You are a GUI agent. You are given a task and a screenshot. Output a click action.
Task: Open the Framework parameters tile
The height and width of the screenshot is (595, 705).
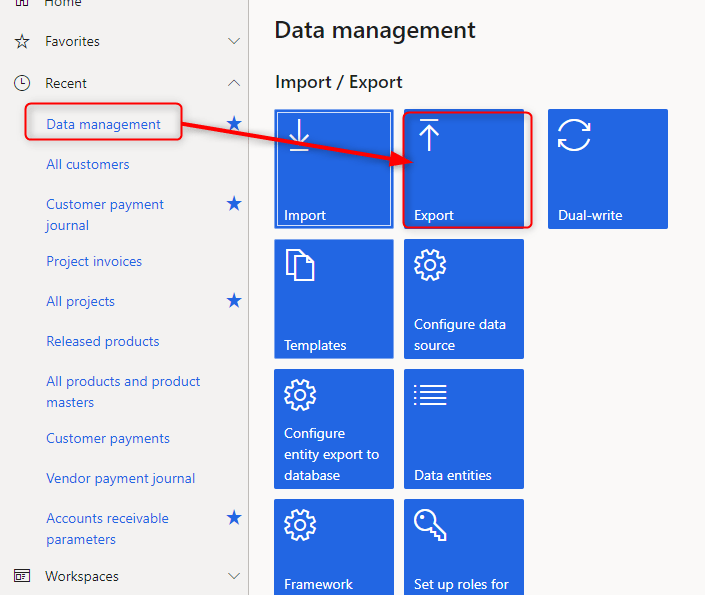click(x=333, y=547)
